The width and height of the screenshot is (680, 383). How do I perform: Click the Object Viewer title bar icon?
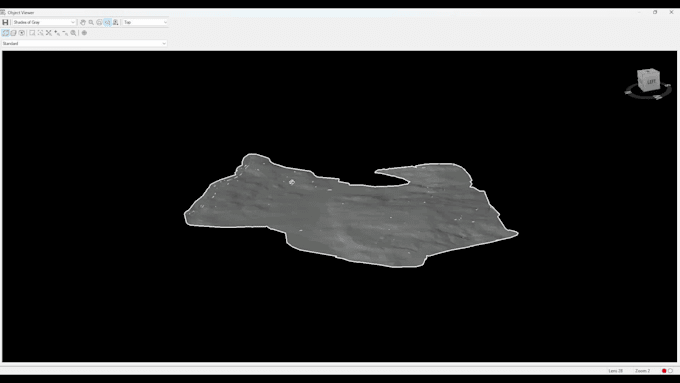coord(3,12)
